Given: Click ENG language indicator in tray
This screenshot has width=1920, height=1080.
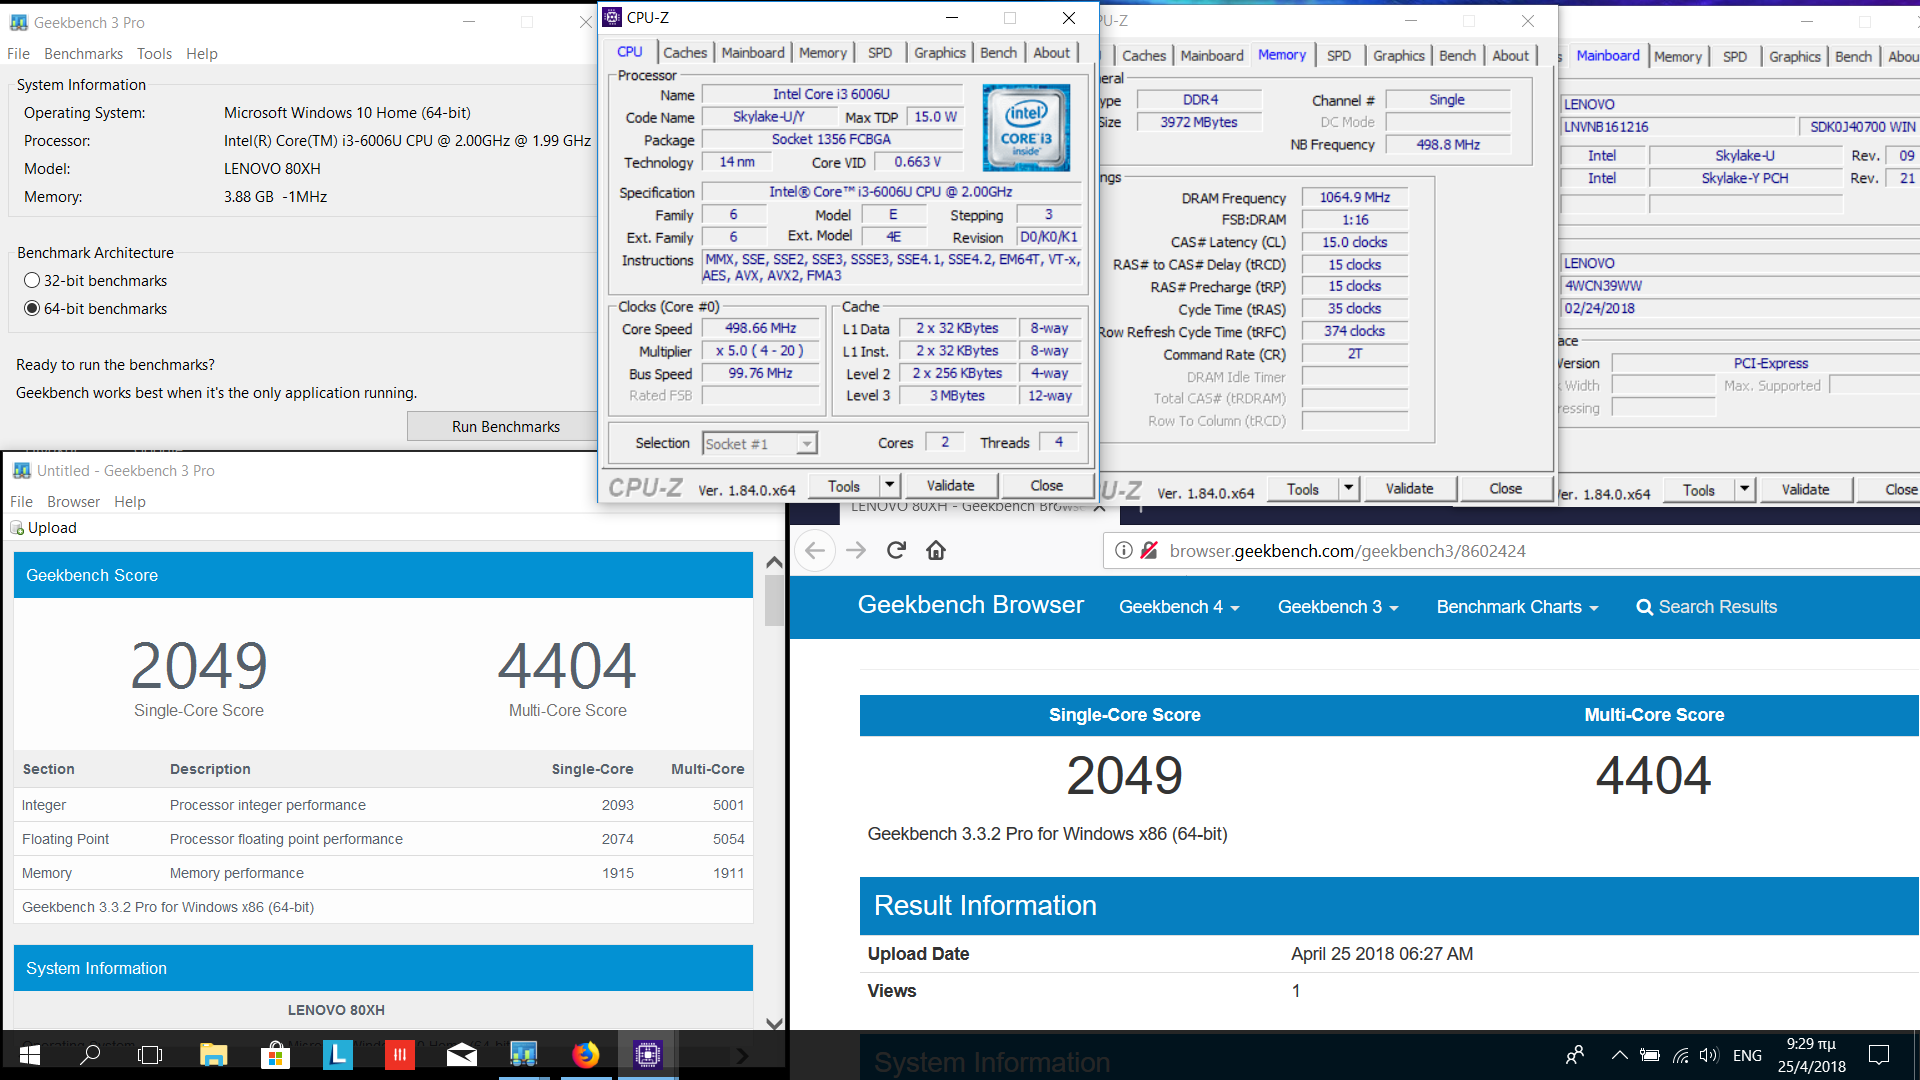Looking at the screenshot, I should coord(1747,1055).
